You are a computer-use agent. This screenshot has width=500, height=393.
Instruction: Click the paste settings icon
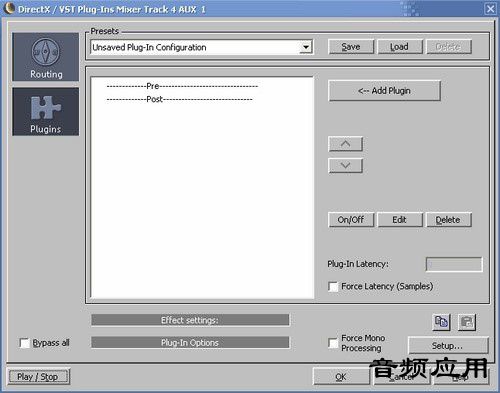[x=467, y=322]
